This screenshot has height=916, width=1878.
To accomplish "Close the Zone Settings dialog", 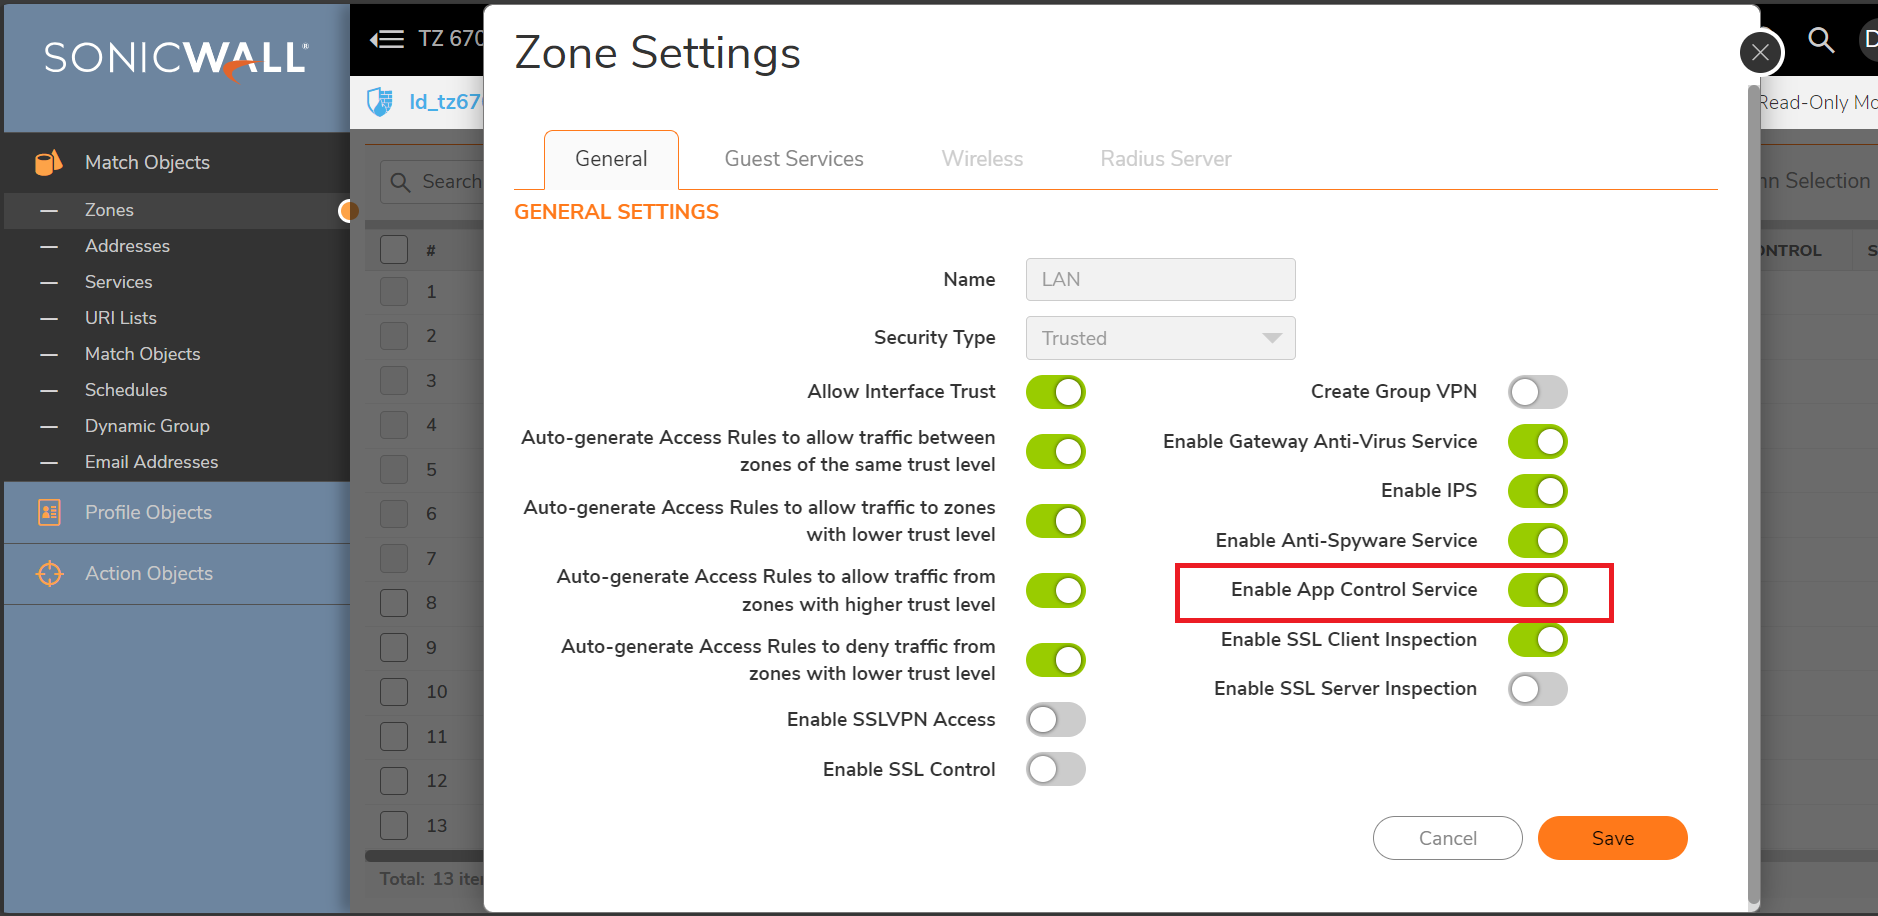I will click(1761, 52).
